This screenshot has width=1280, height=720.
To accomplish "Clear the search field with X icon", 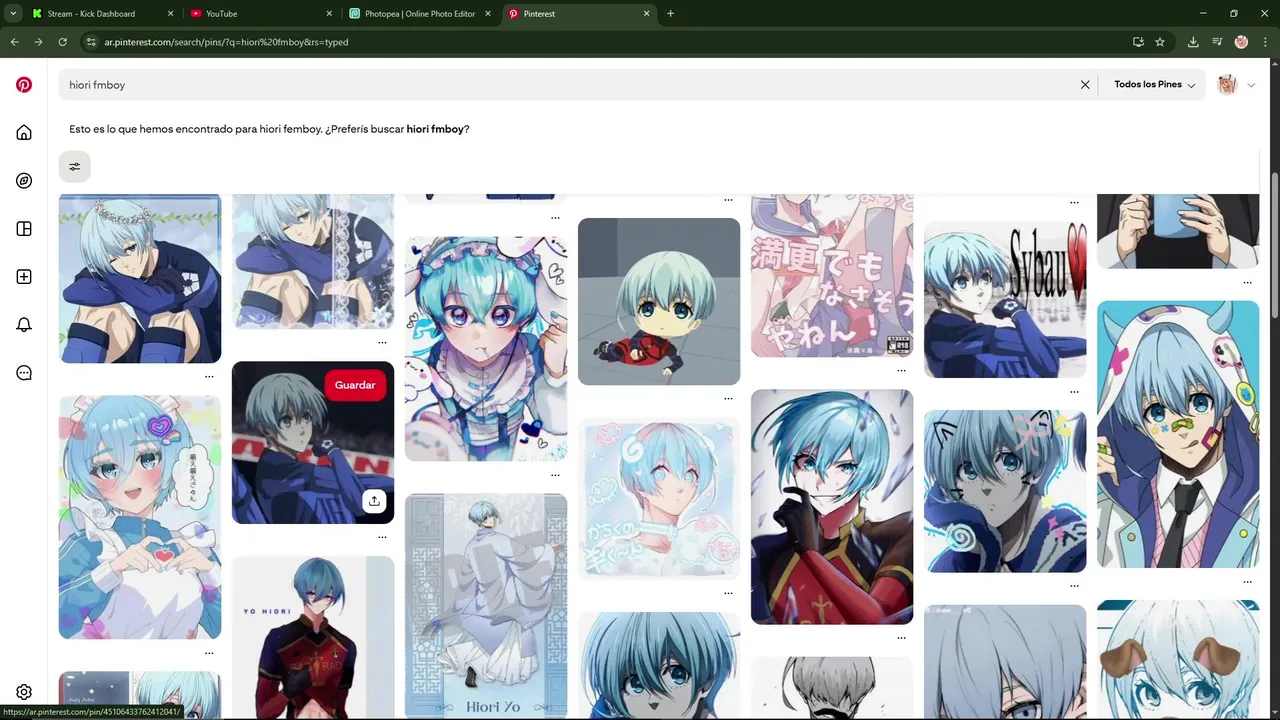I will pyautogui.click(x=1085, y=85).
